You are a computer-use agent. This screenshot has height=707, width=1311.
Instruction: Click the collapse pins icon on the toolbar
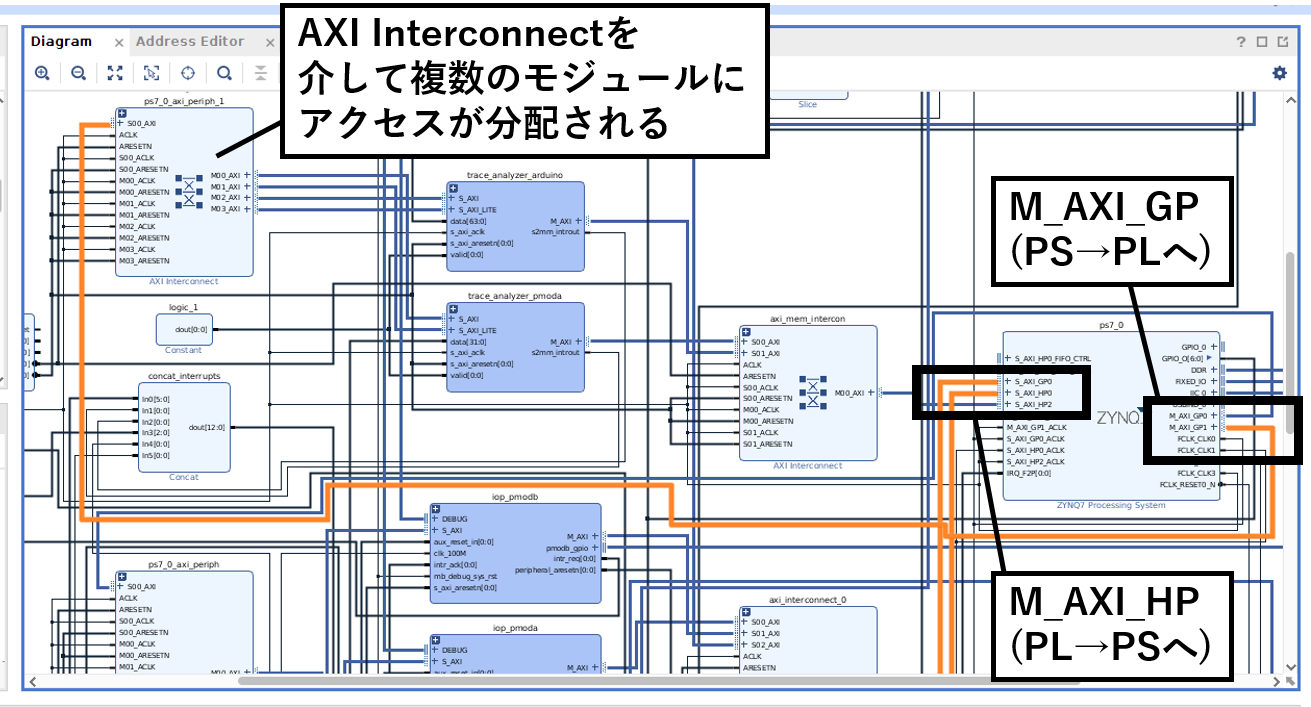(259, 73)
